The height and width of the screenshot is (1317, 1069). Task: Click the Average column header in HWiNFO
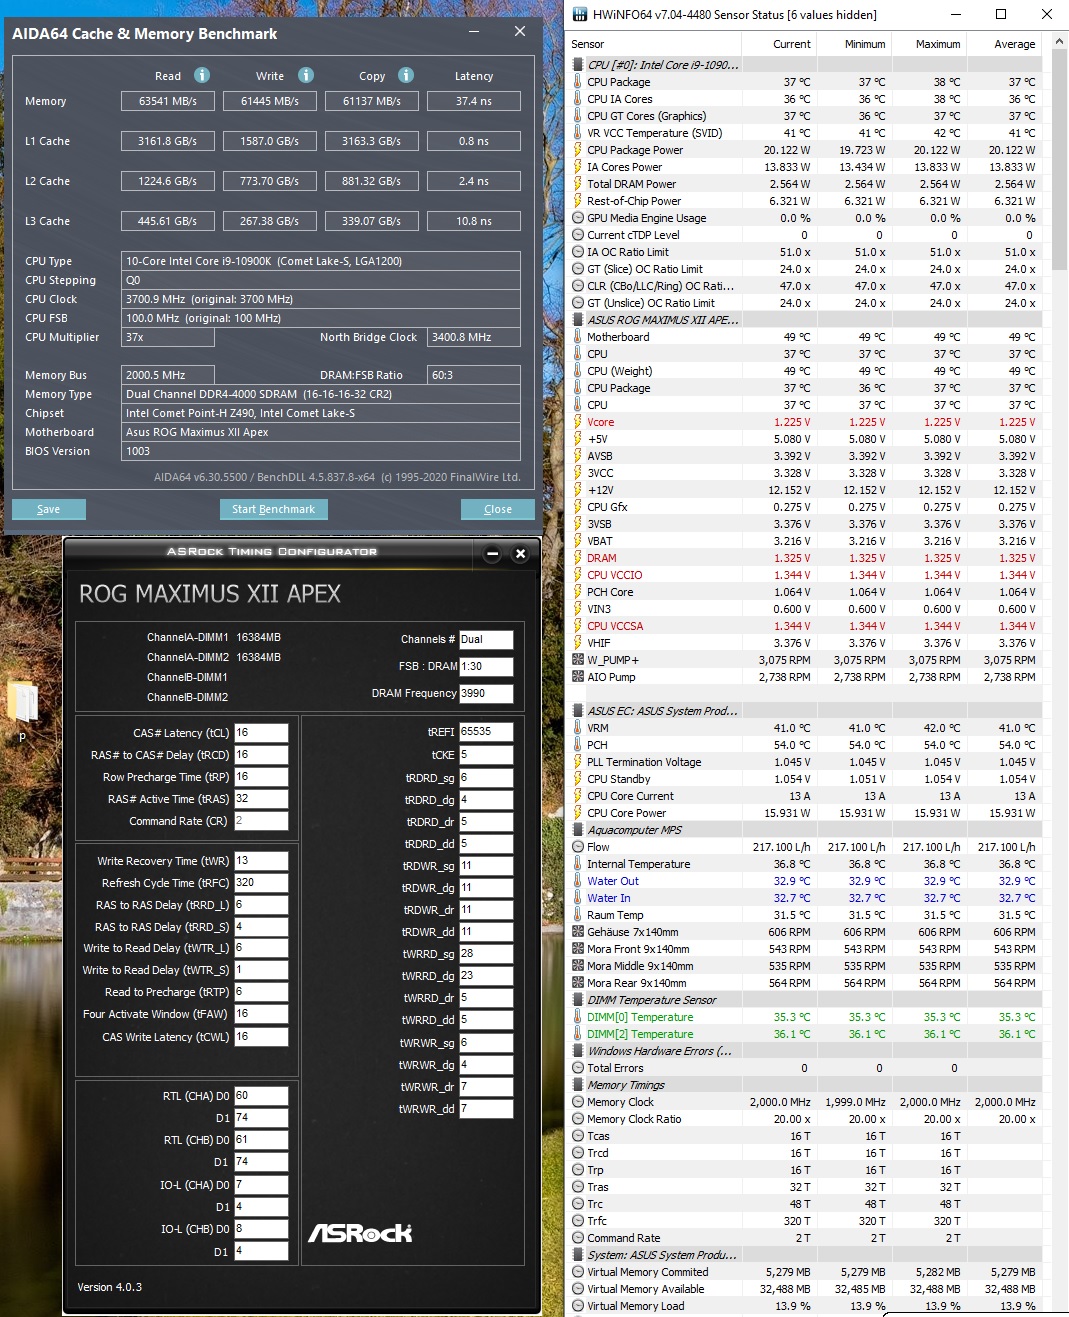point(1004,44)
